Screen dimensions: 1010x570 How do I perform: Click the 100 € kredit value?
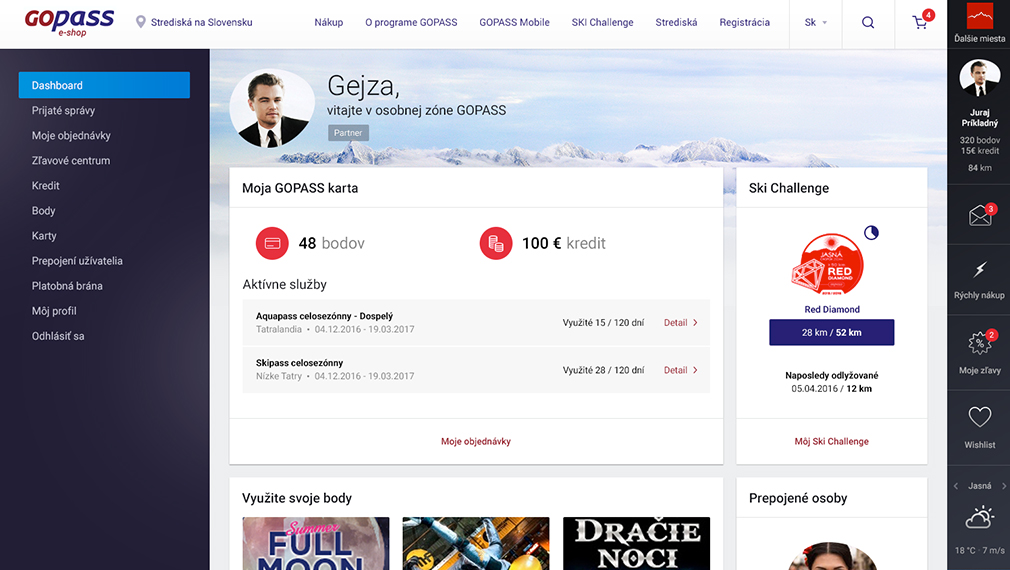click(x=564, y=243)
